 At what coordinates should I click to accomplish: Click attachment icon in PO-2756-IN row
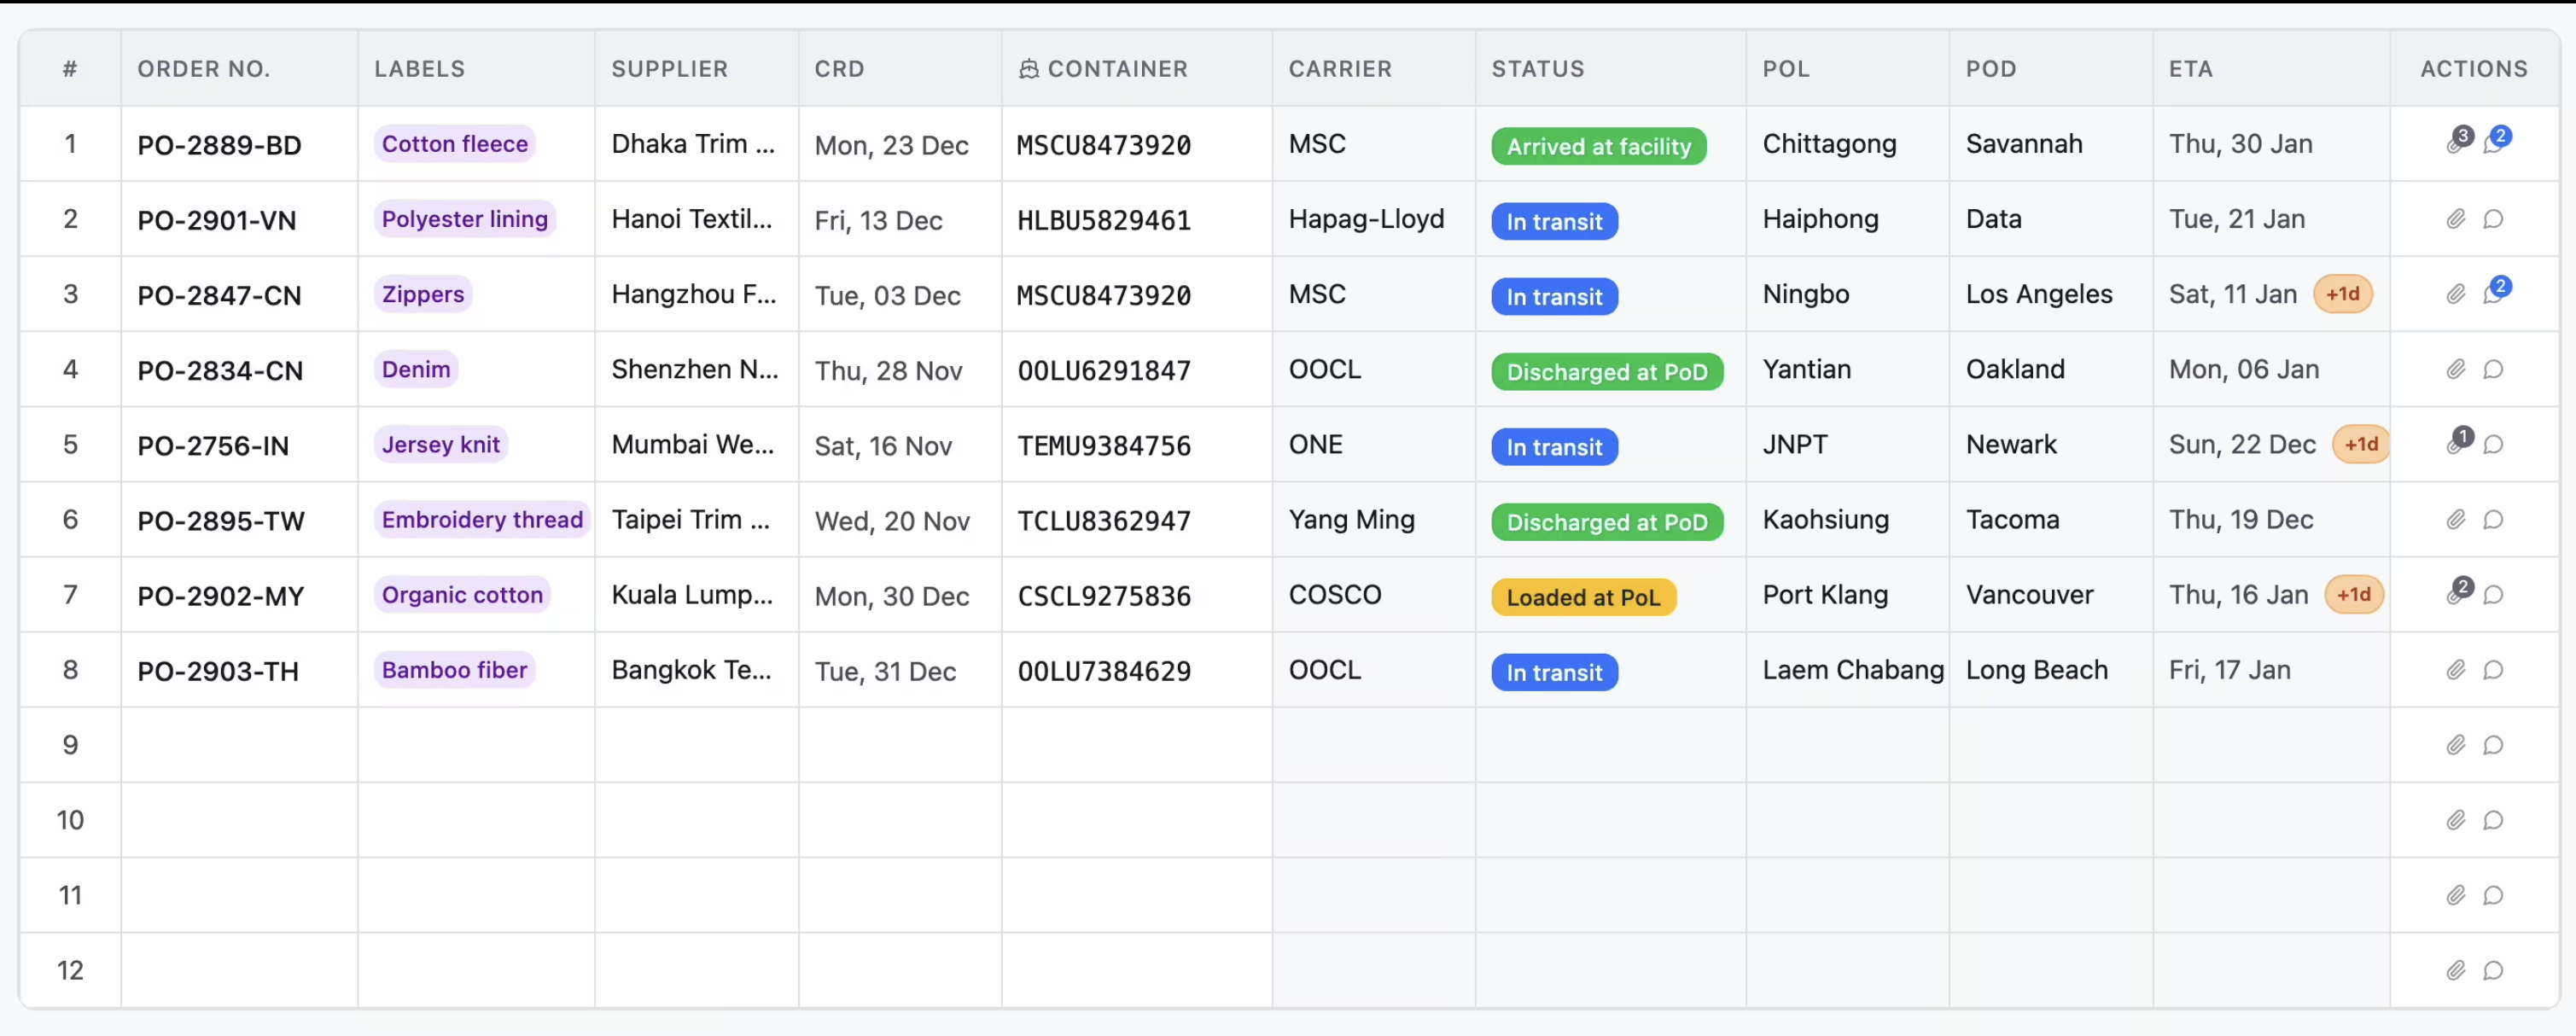(x=2455, y=444)
